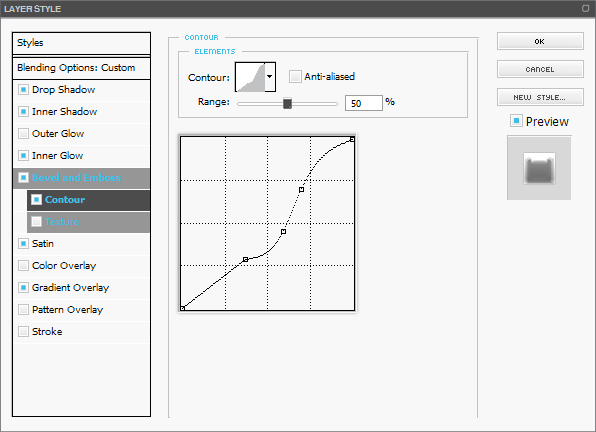Toggle the Preview checkbox
Screen dimensions: 596x432
pos(516,121)
